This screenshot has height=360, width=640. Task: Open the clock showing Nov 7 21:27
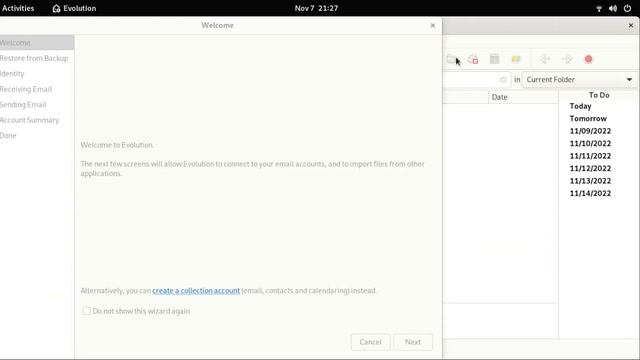[x=316, y=8]
